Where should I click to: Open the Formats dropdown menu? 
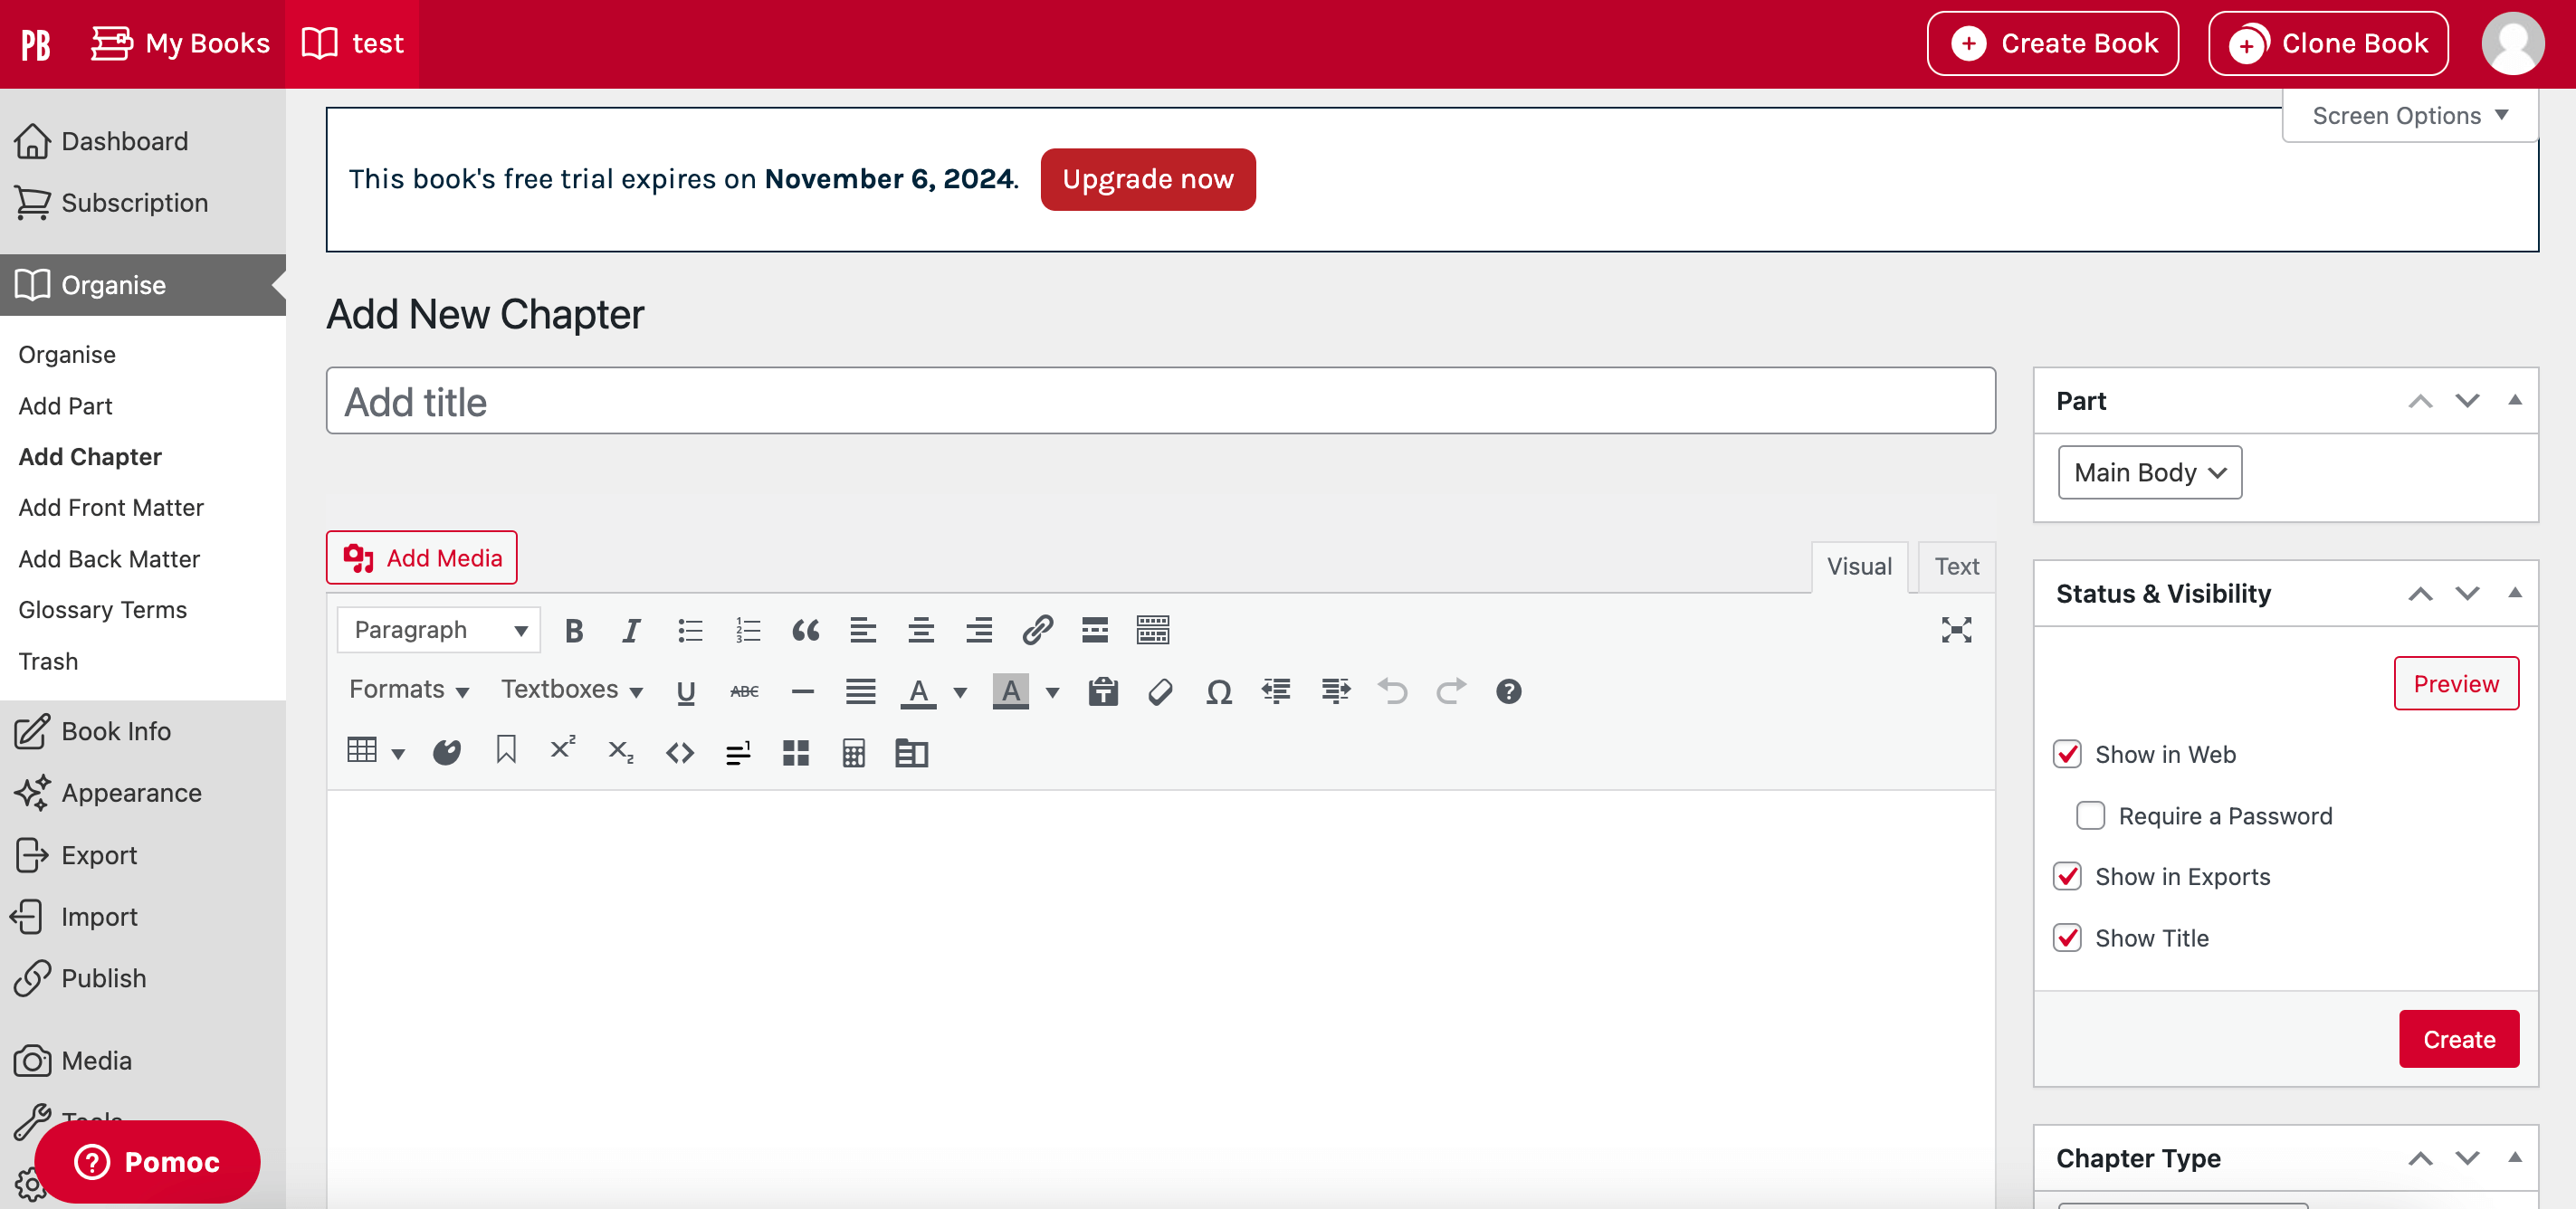pos(405,691)
